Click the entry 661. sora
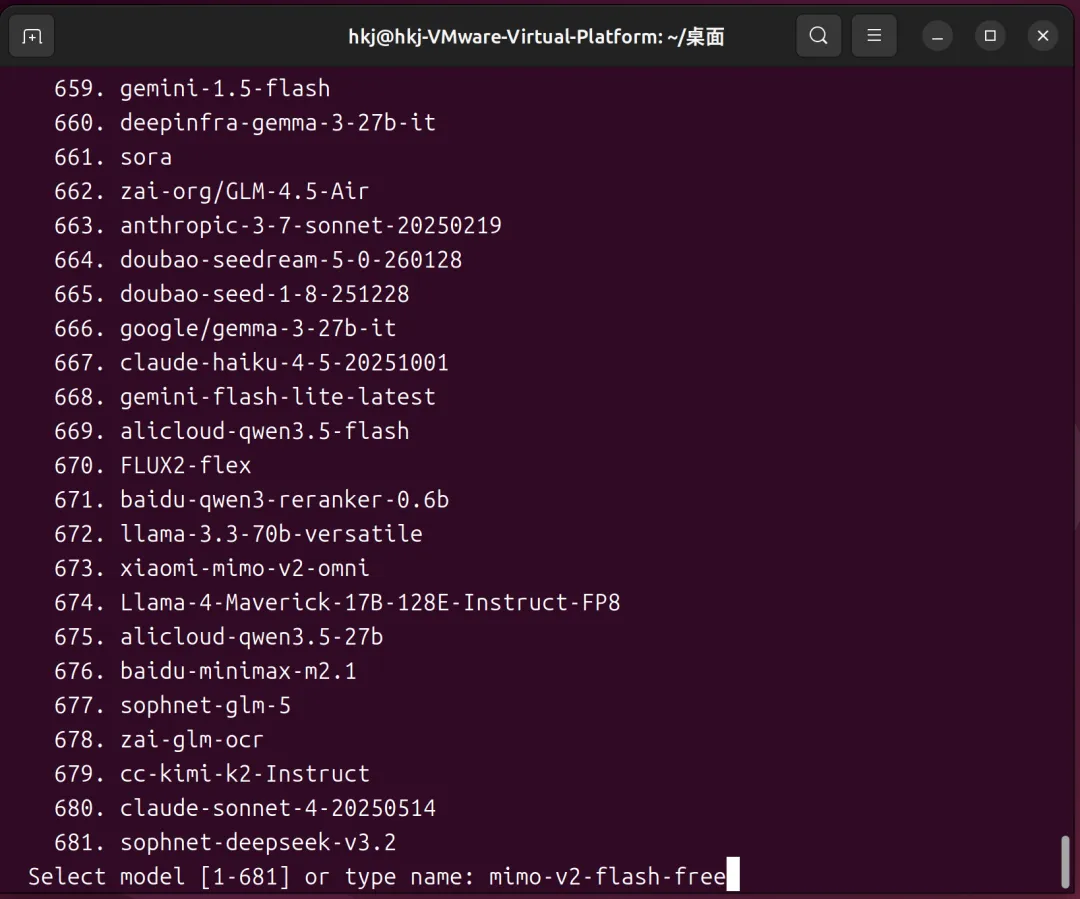 pyautogui.click(x=113, y=158)
